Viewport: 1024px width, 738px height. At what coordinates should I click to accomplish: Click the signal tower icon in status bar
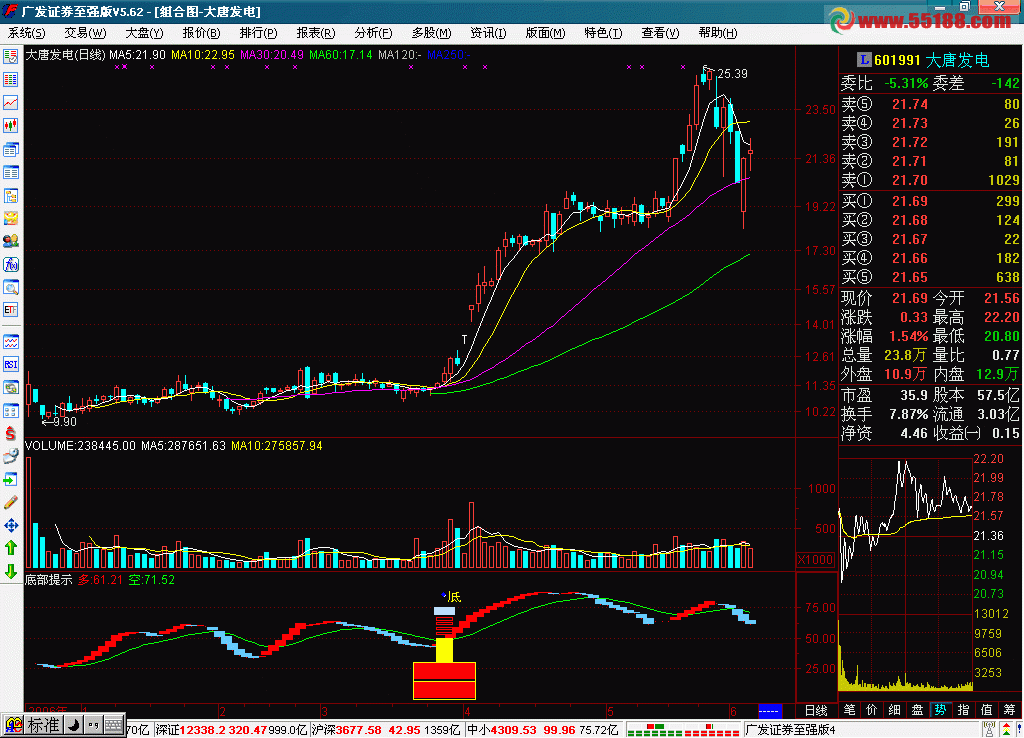pyautogui.click(x=990, y=730)
